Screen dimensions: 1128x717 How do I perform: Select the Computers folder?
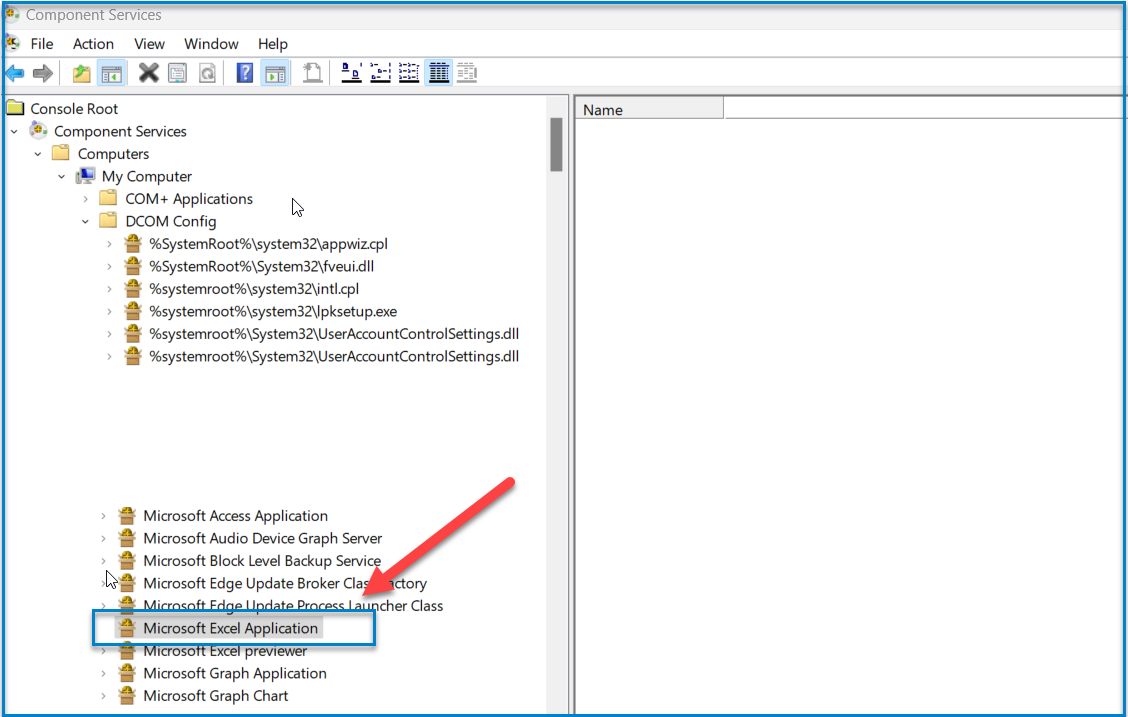coord(113,154)
